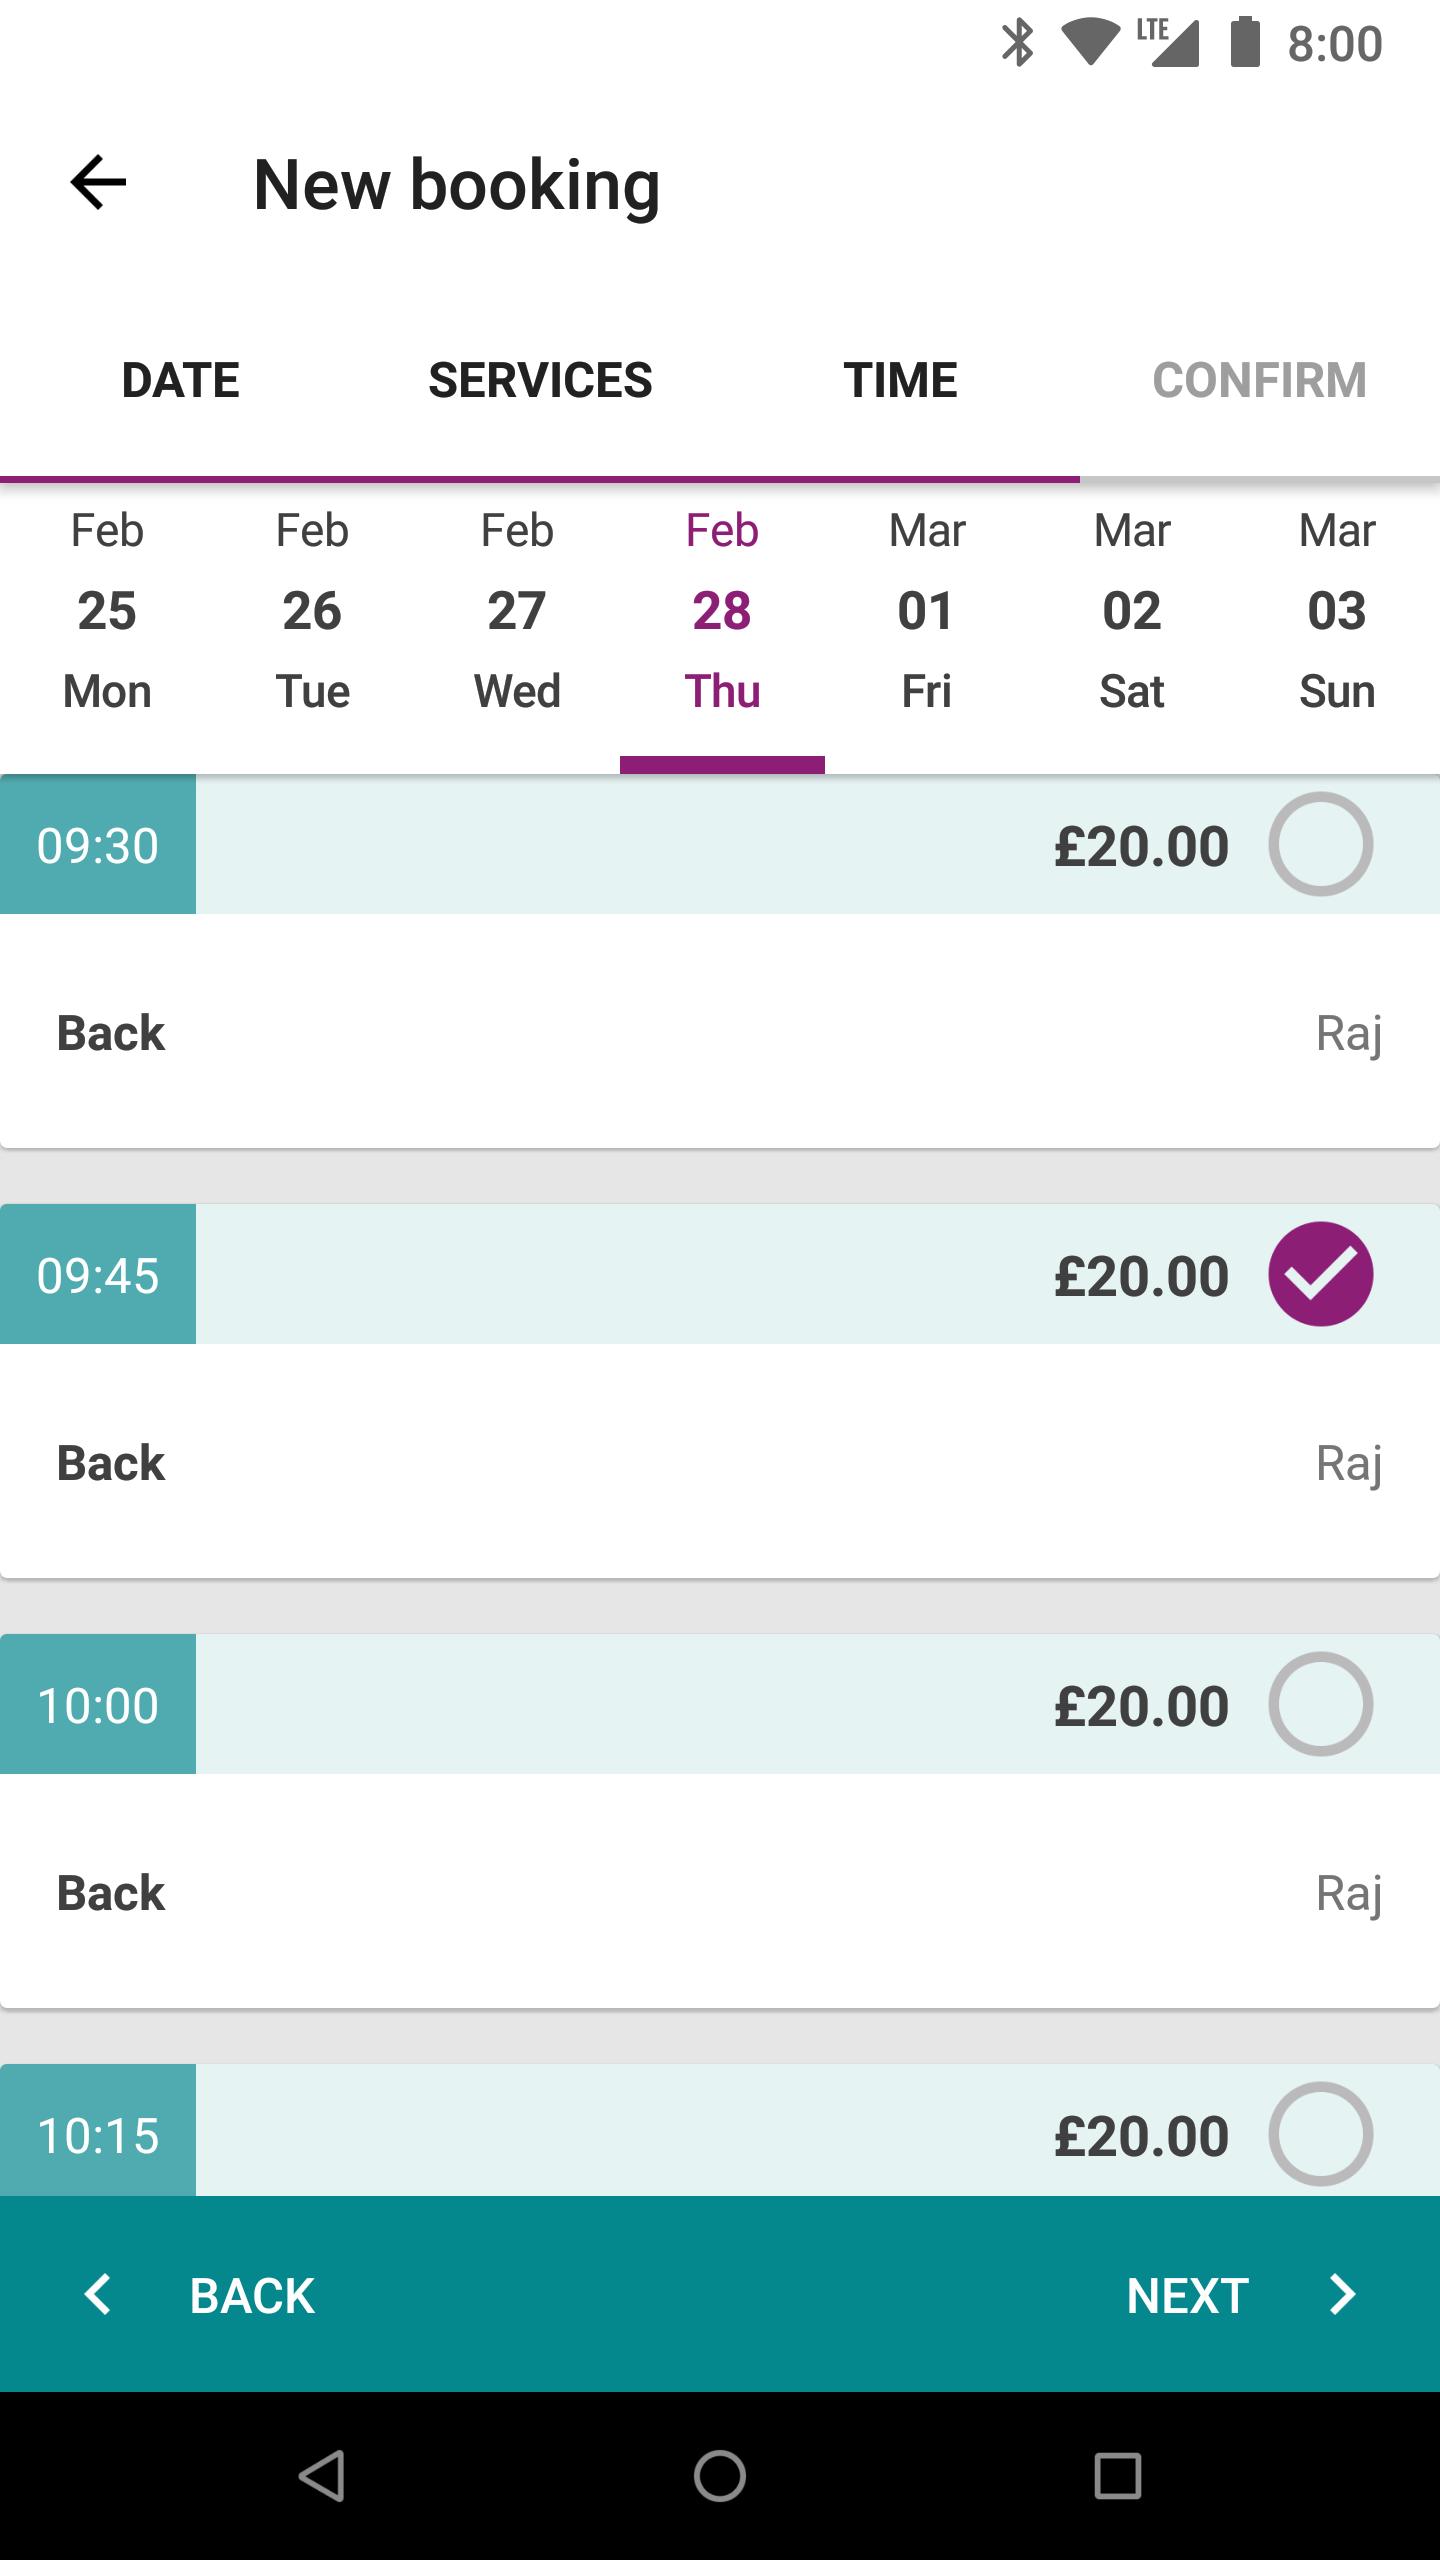The width and height of the screenshot is (1440, 2560).
Task: Tap Android recent apps square
Action: click(x=1118, y=2476)
